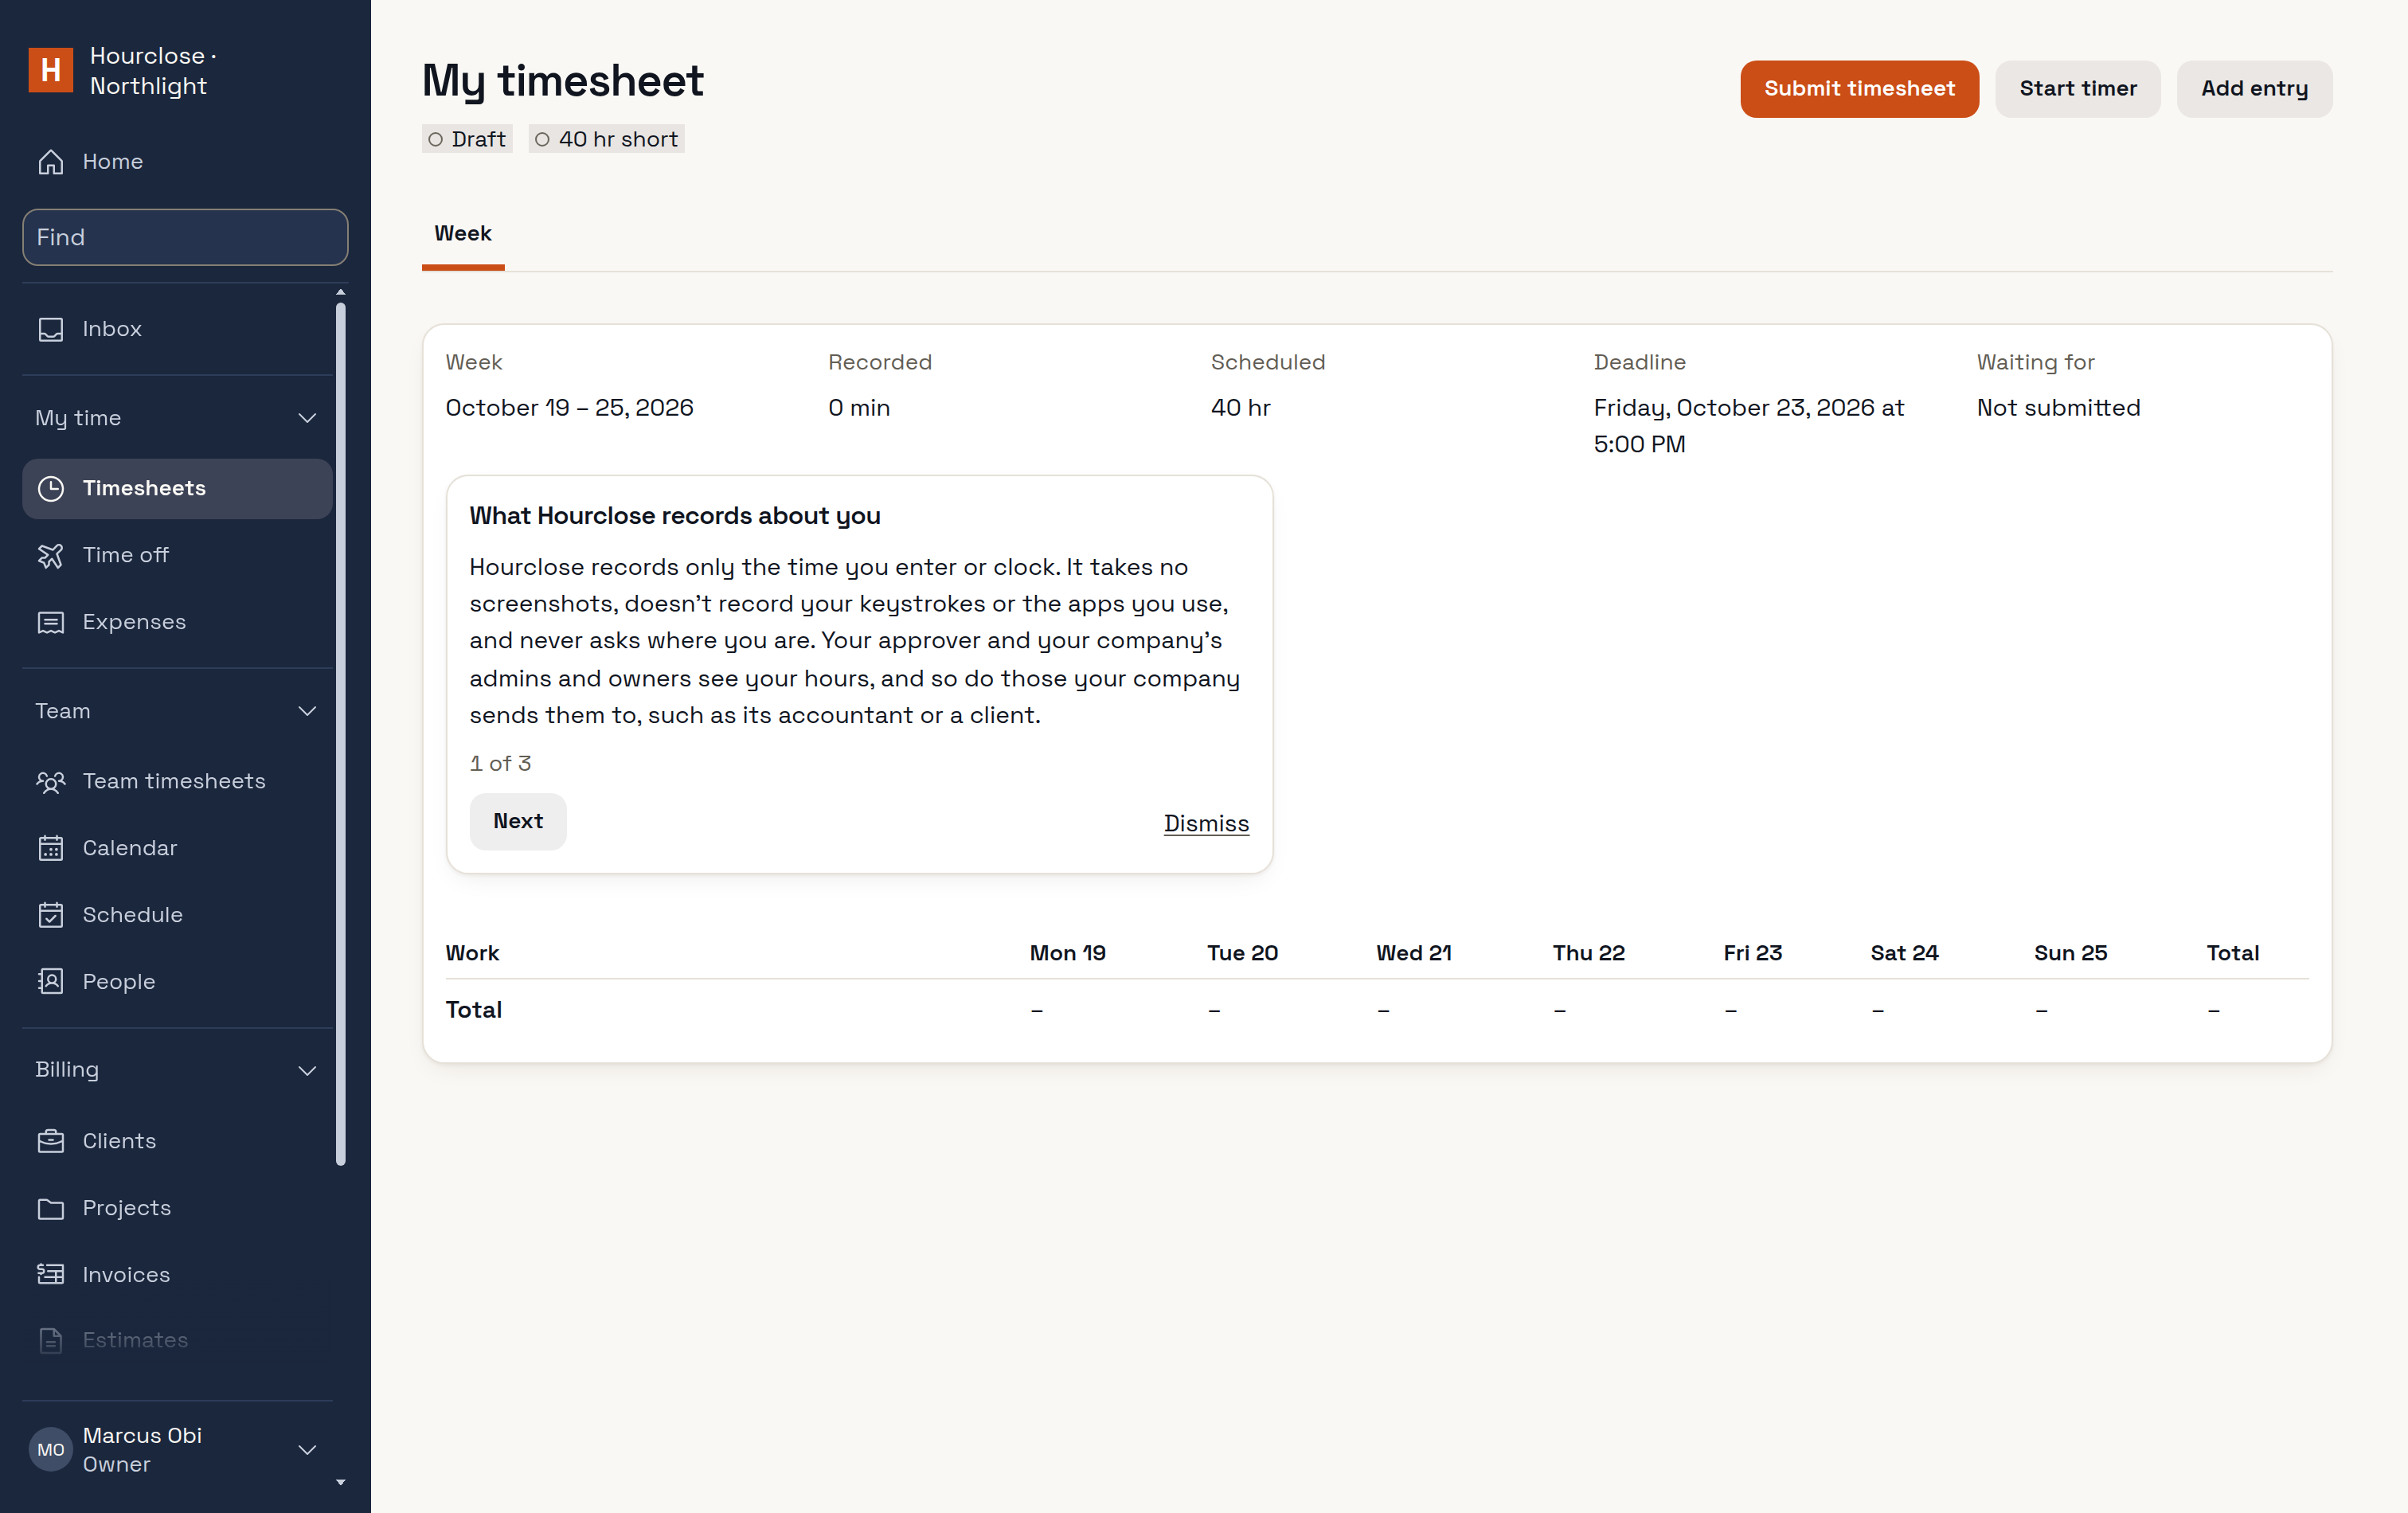Click the Clients briefcase icon

point(51,1142)
